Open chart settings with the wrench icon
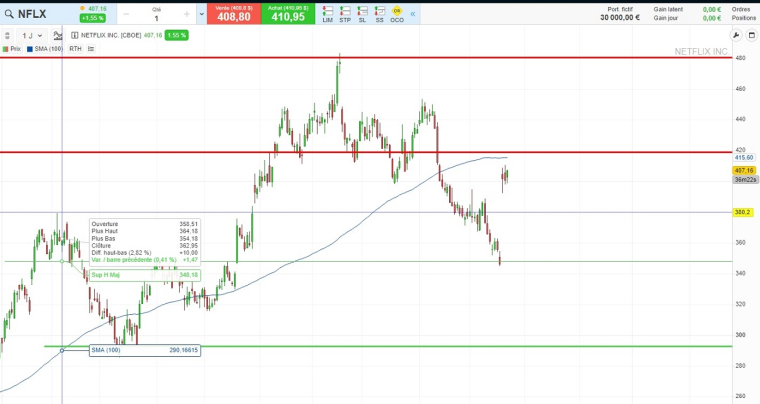760x404 pixels. click(x=736, y=35)
